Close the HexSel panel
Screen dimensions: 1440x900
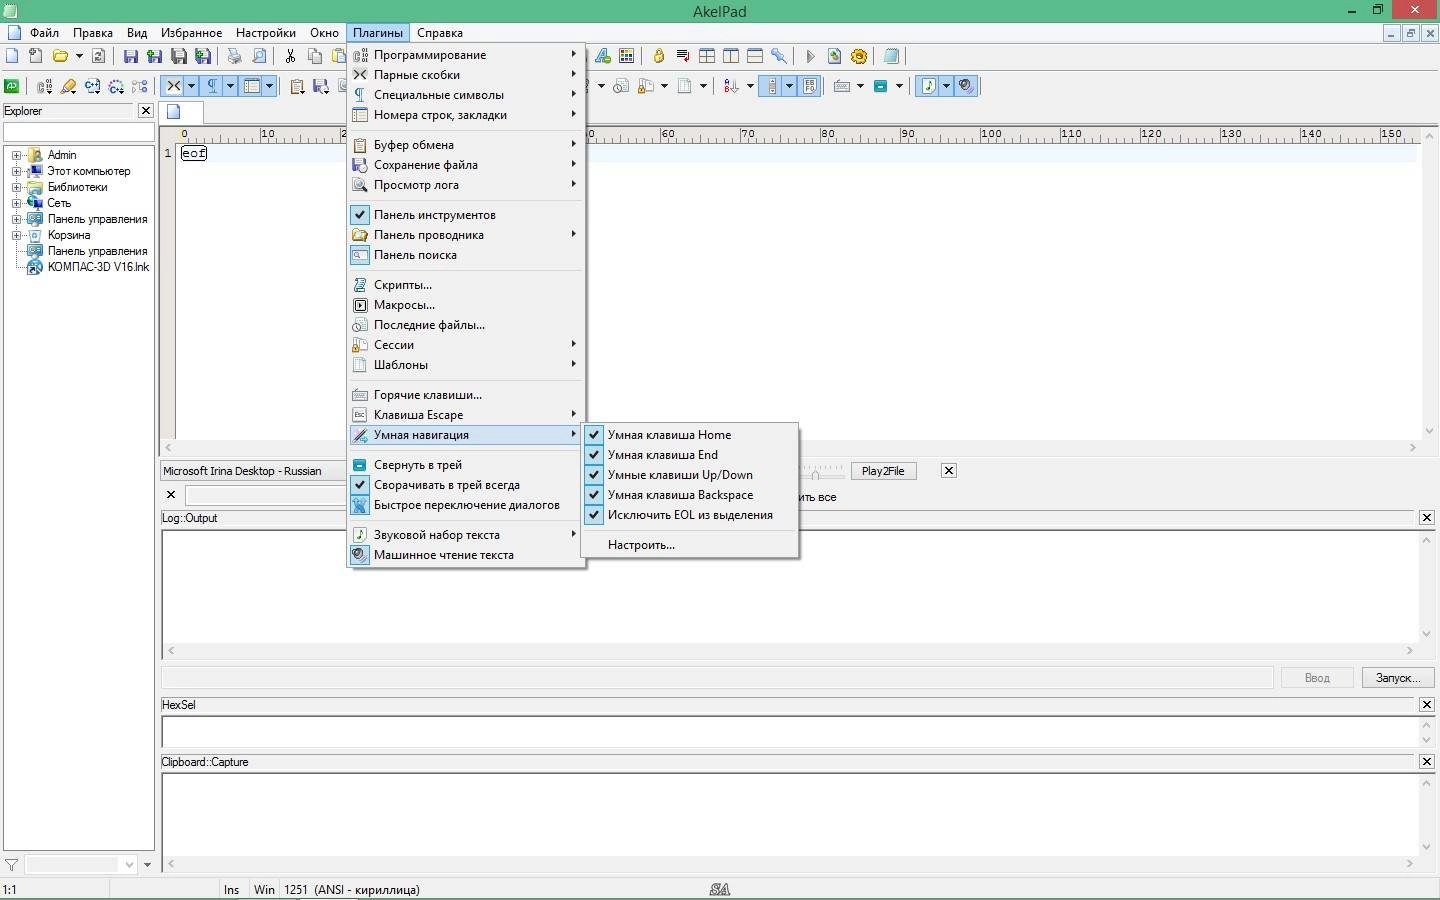pyautogui.click(x=1427, y=705)
